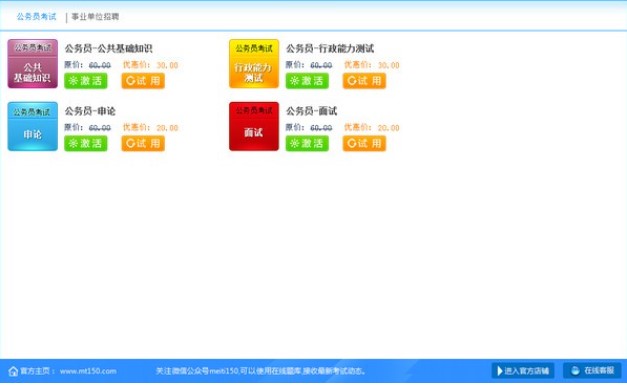Screen dimensions: 627x386
Task: Click the 进入官方店铺 button
Action: point(523,371)
